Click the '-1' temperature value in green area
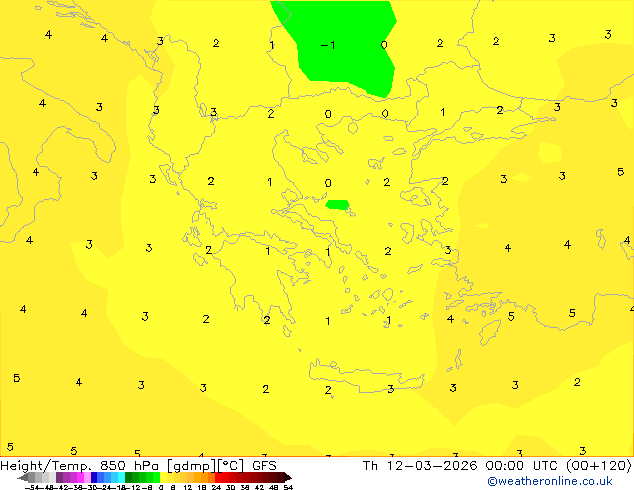This screenshot has height=490, width=634. point(328,45)
